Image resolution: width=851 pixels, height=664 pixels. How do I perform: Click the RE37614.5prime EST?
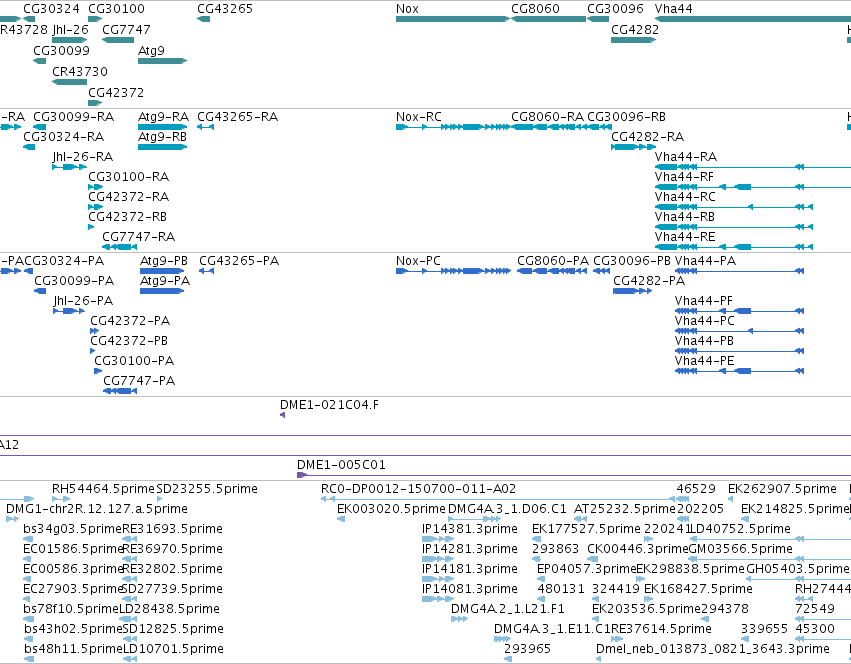[617, 639]
